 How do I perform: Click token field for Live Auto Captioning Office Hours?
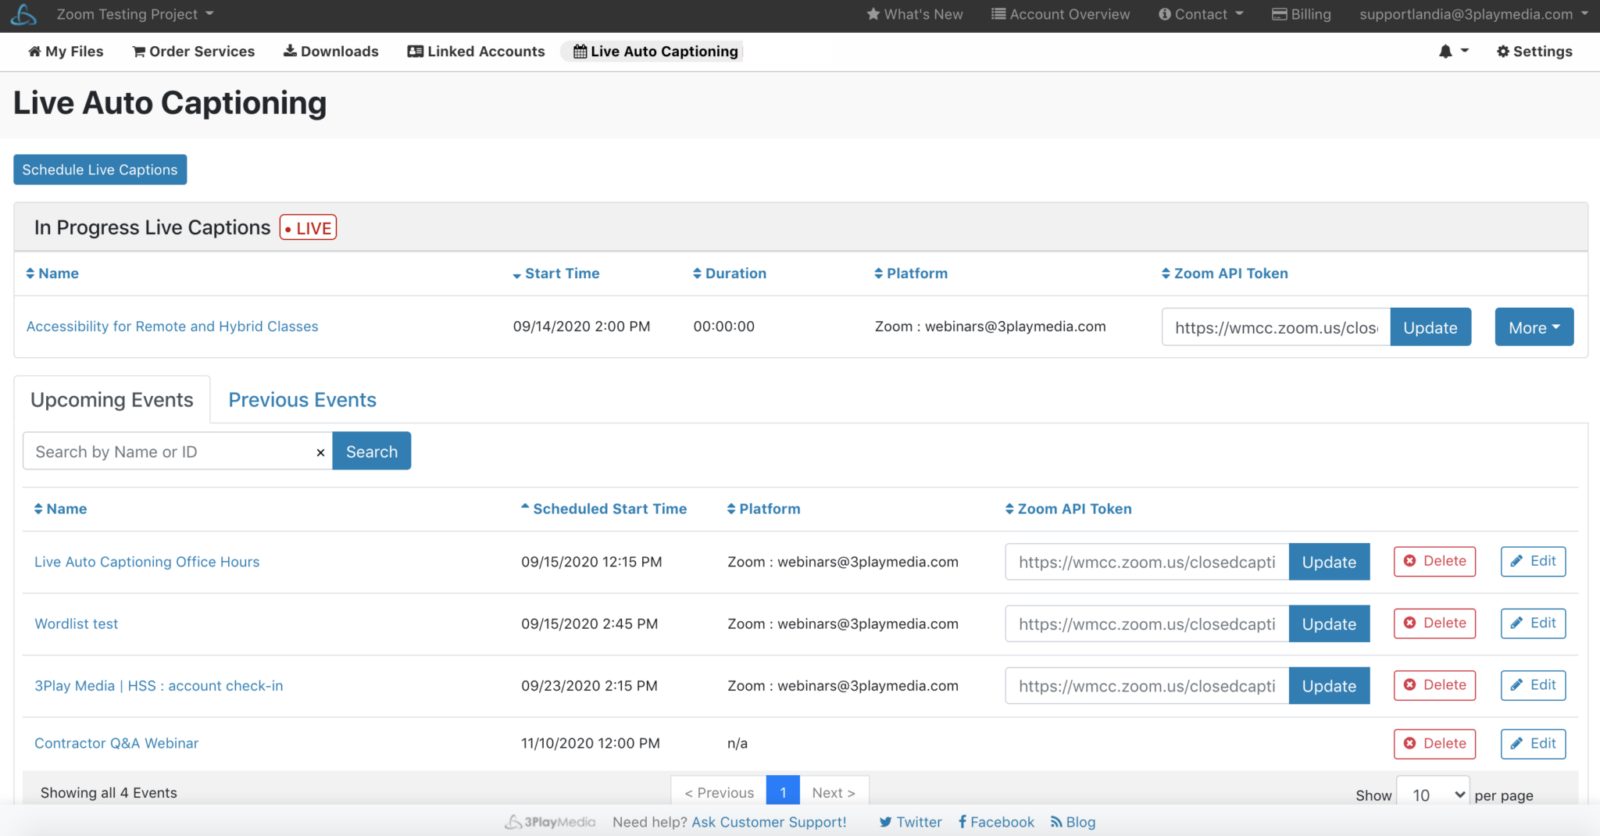pyautogui.click(x=1147, y=562)
